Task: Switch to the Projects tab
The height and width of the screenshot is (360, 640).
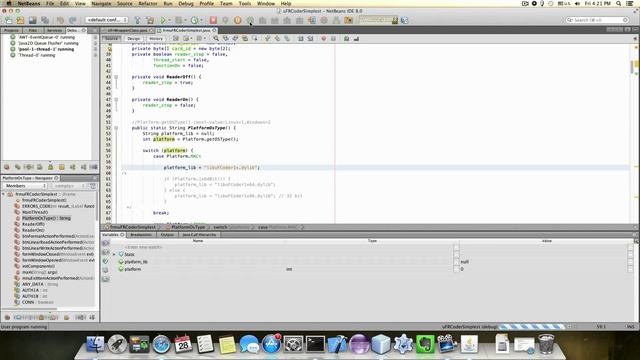Action: coord(11,30)
